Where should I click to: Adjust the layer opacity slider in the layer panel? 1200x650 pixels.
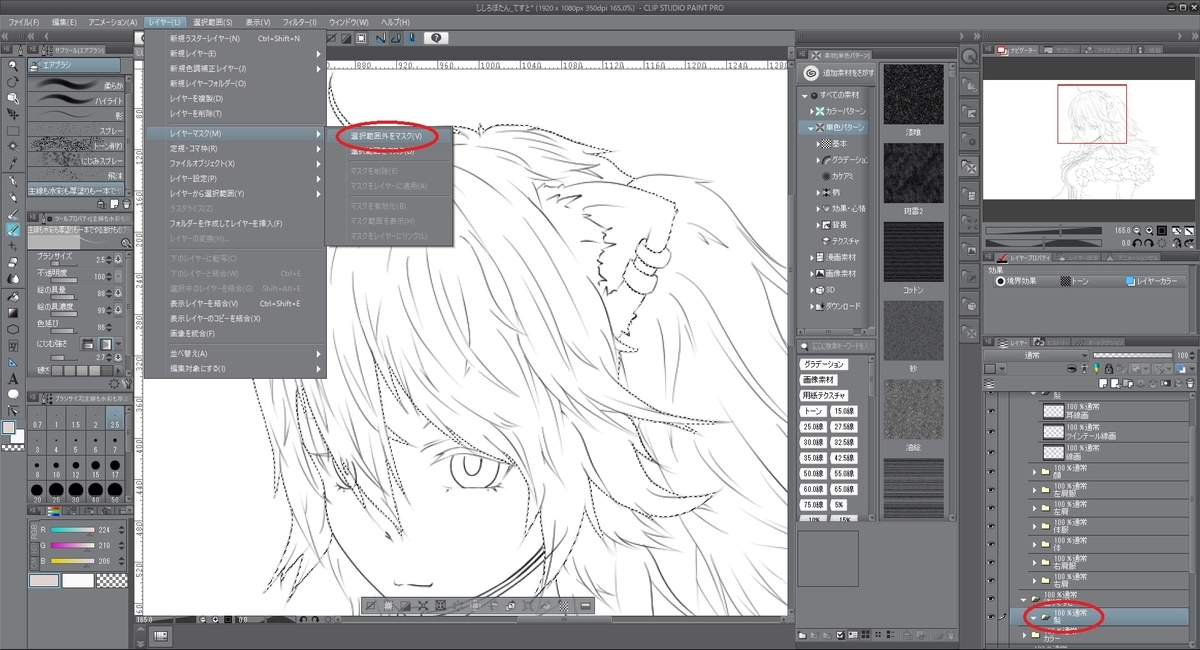[1134, 354]
